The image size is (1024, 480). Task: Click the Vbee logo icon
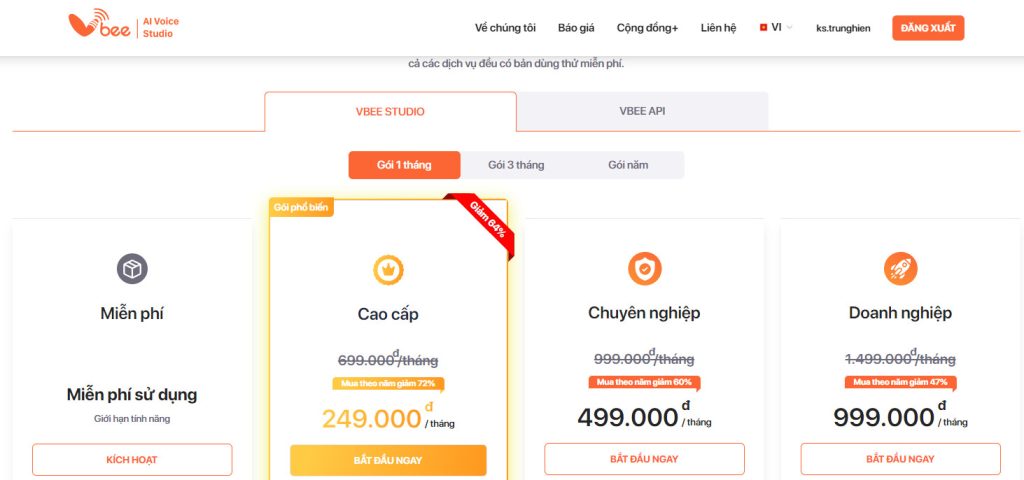click(95, 27)
